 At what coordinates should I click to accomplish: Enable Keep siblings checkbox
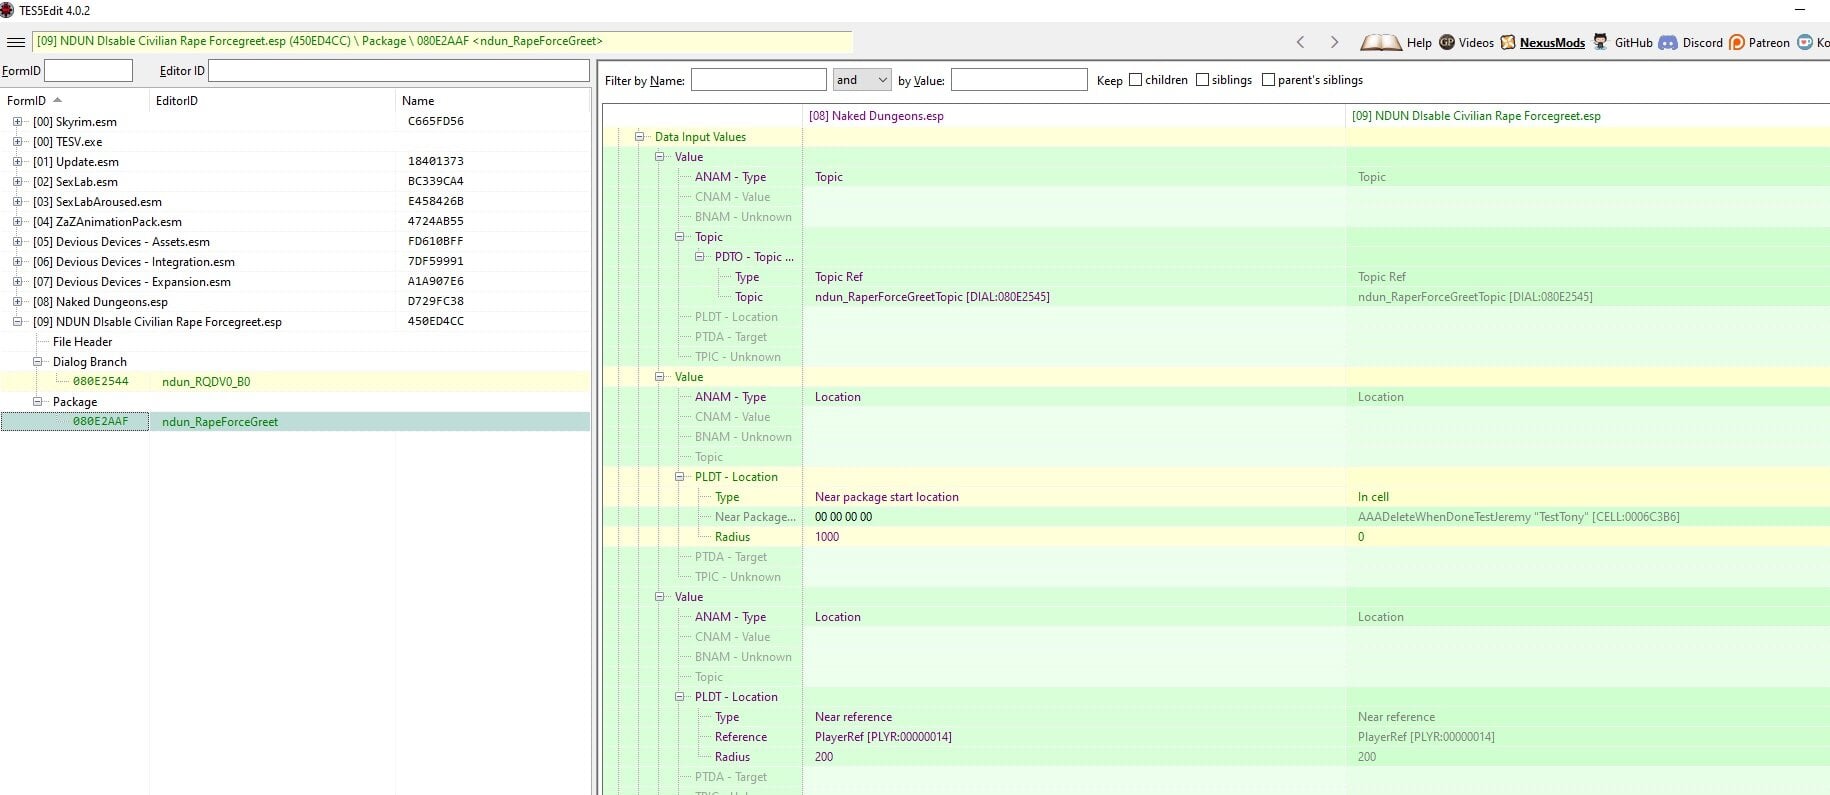point(1202,80)
